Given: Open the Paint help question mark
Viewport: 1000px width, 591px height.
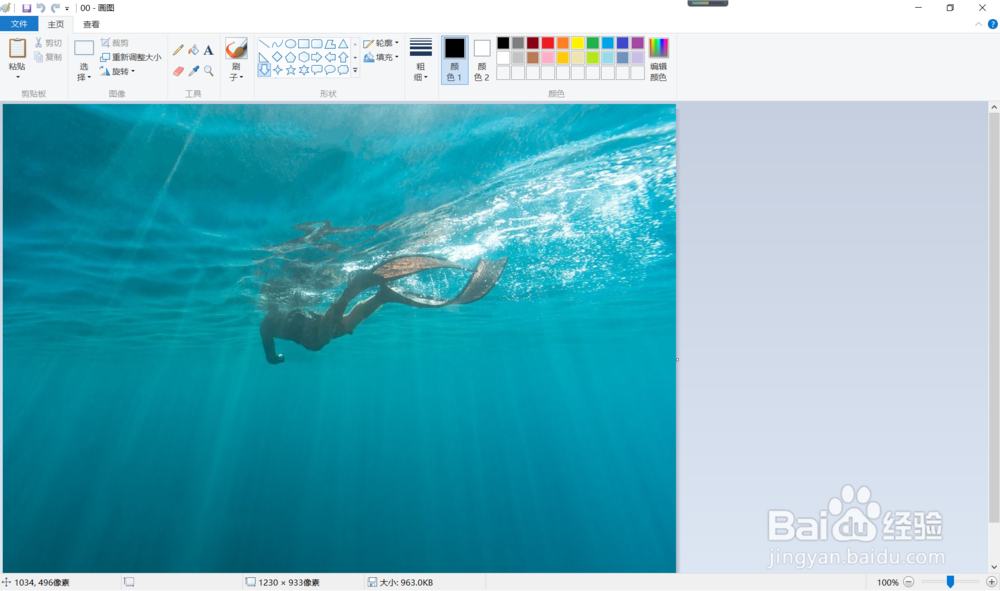Looking at the screenshot, I should coord(992,24).
